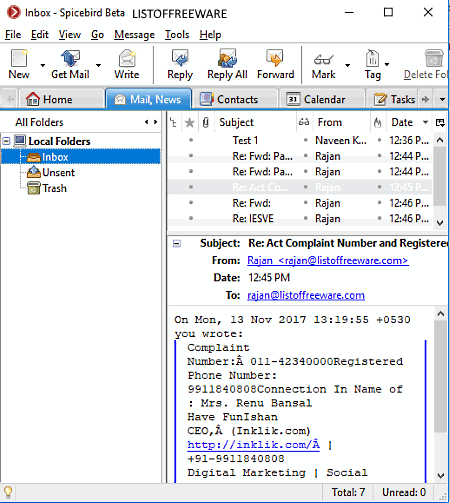Select the Unsent folder
450x503 pixels.
tap(58, 173)
